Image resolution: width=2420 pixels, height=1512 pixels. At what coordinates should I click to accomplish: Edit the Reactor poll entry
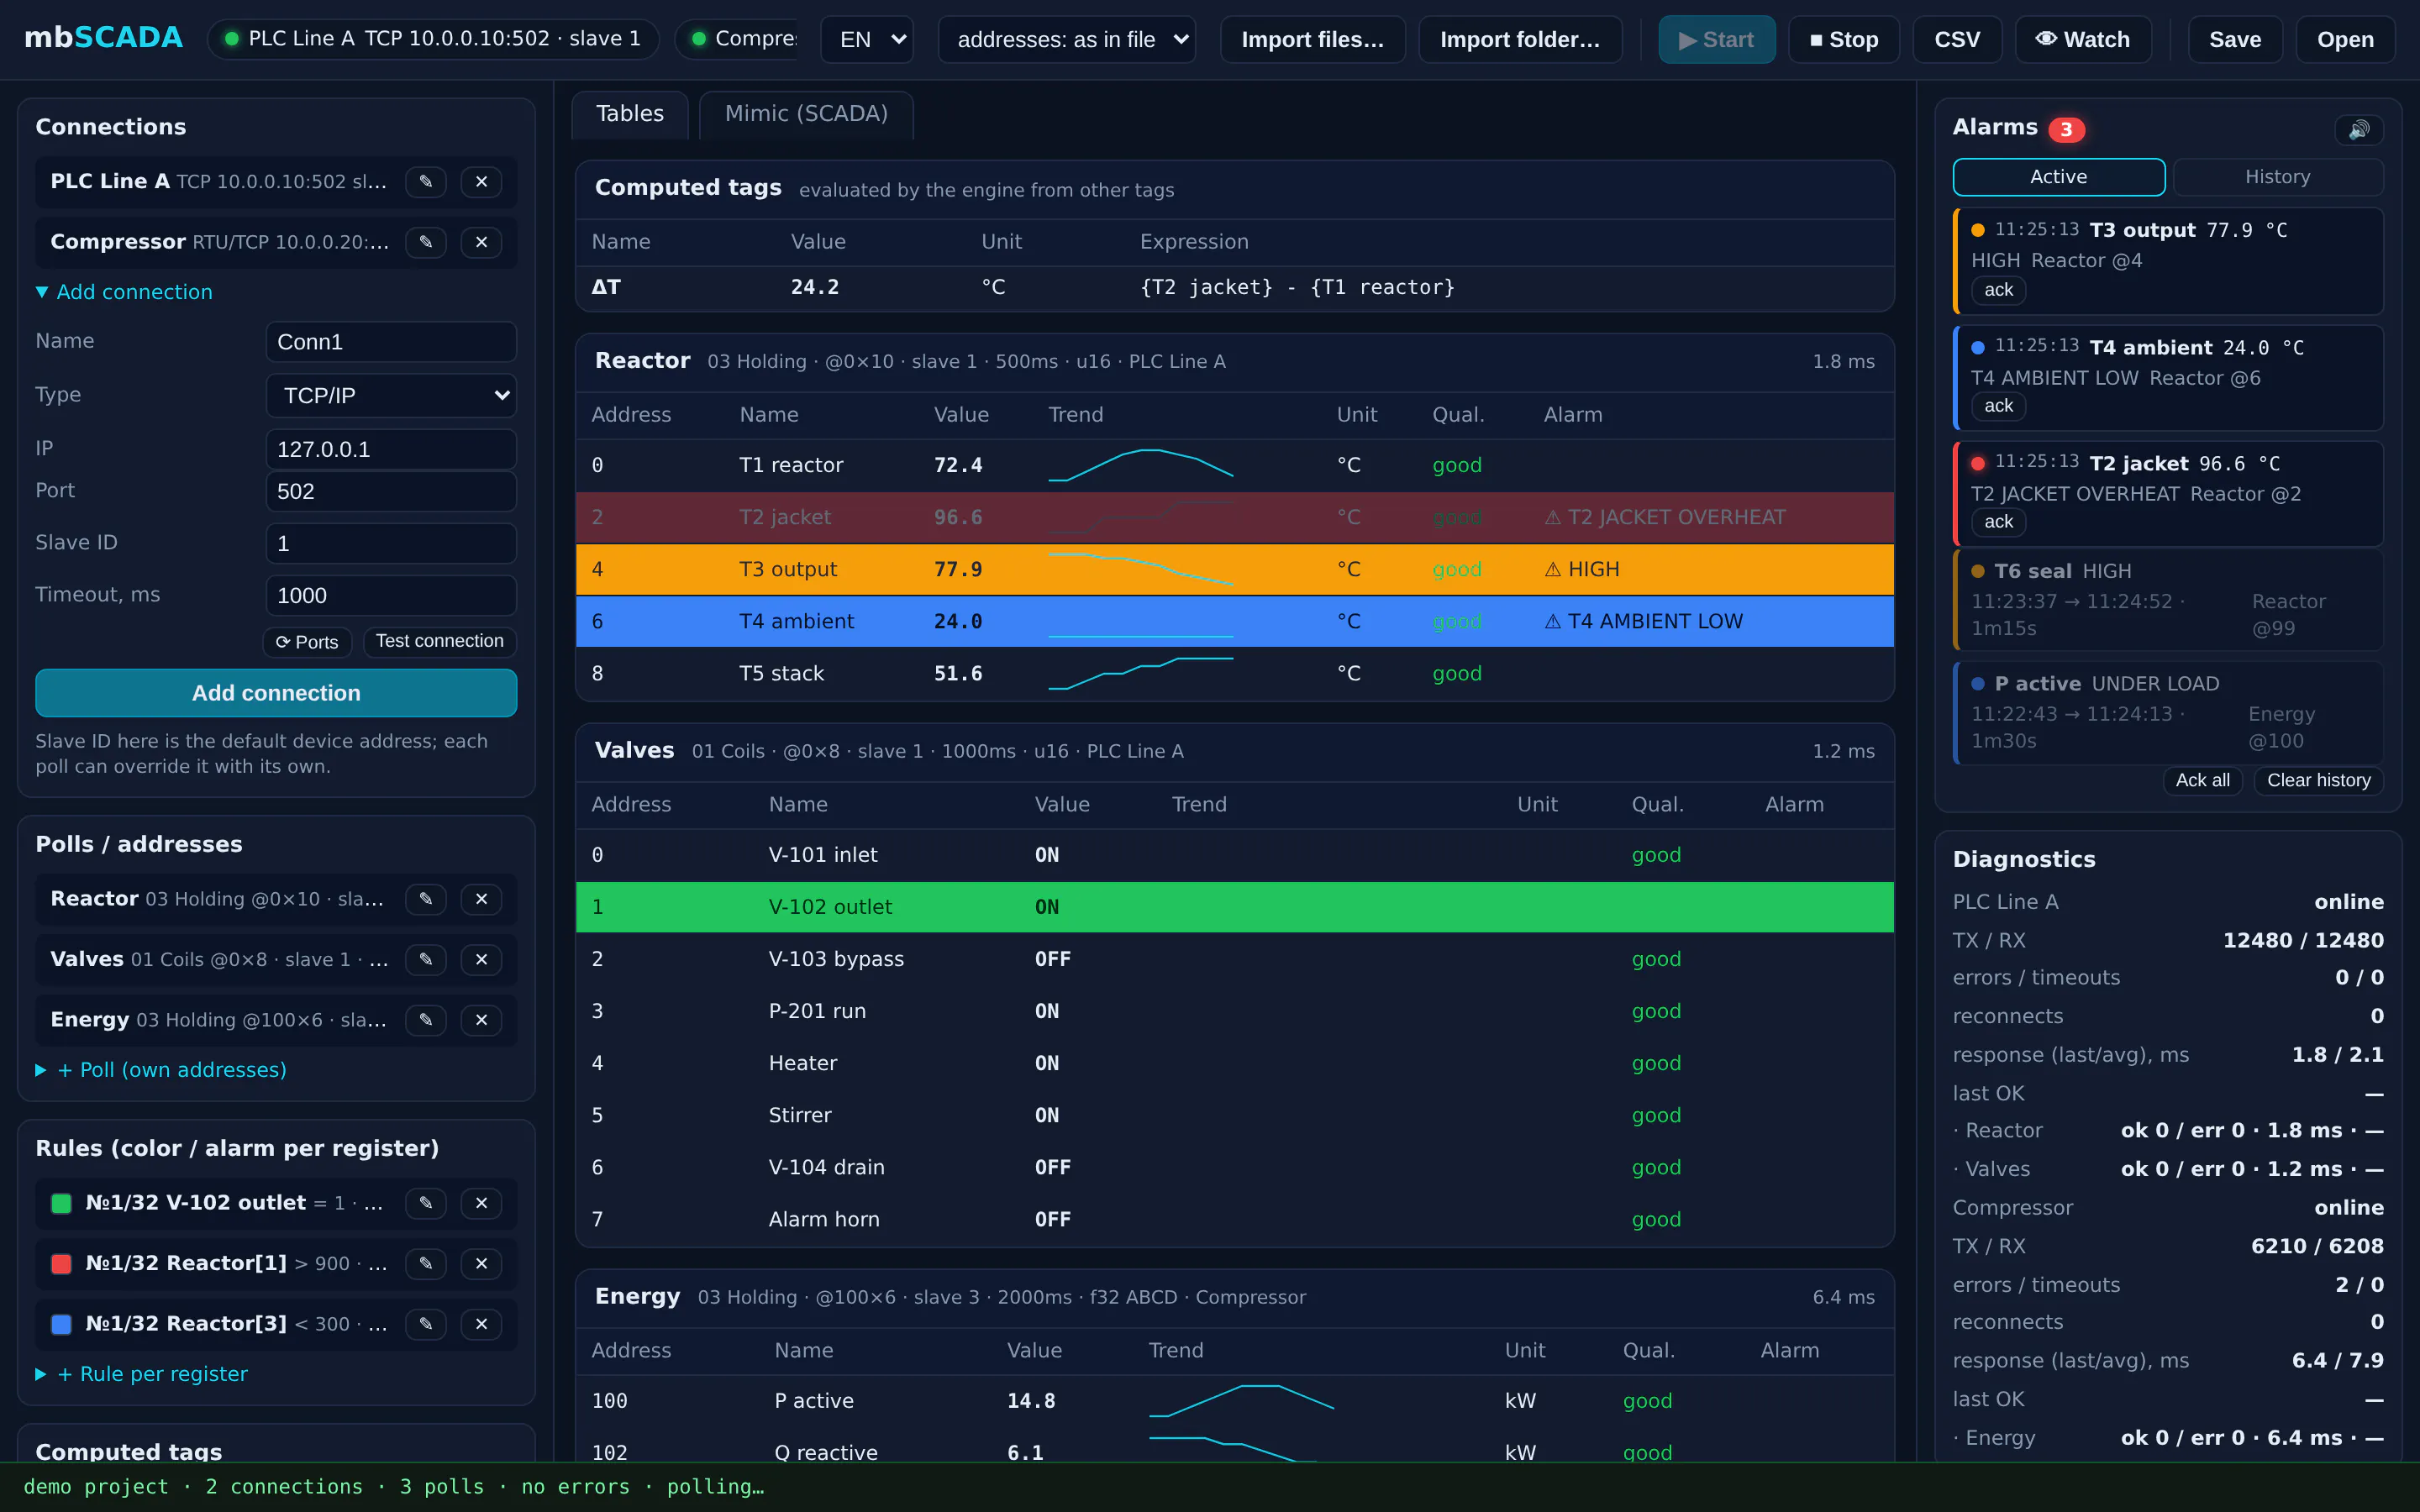pyautogui.click(x=426, y=899)
